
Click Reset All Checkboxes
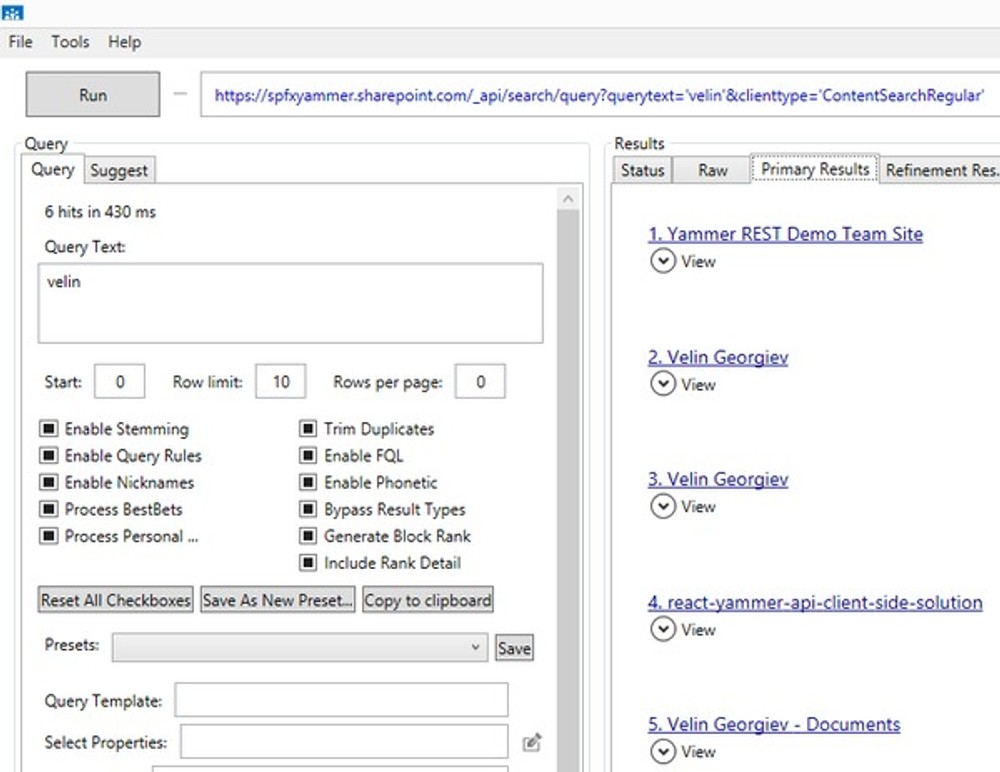click(x=115, y=599)
